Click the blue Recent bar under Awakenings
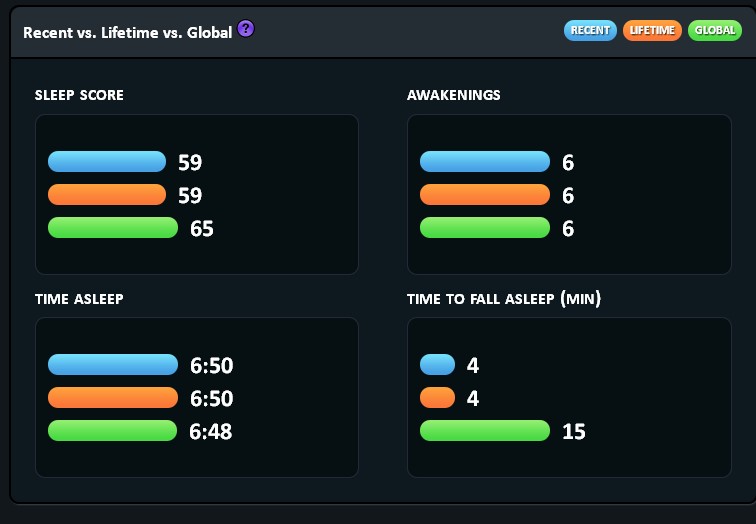The image size is (756, 524). pos(485,162)
